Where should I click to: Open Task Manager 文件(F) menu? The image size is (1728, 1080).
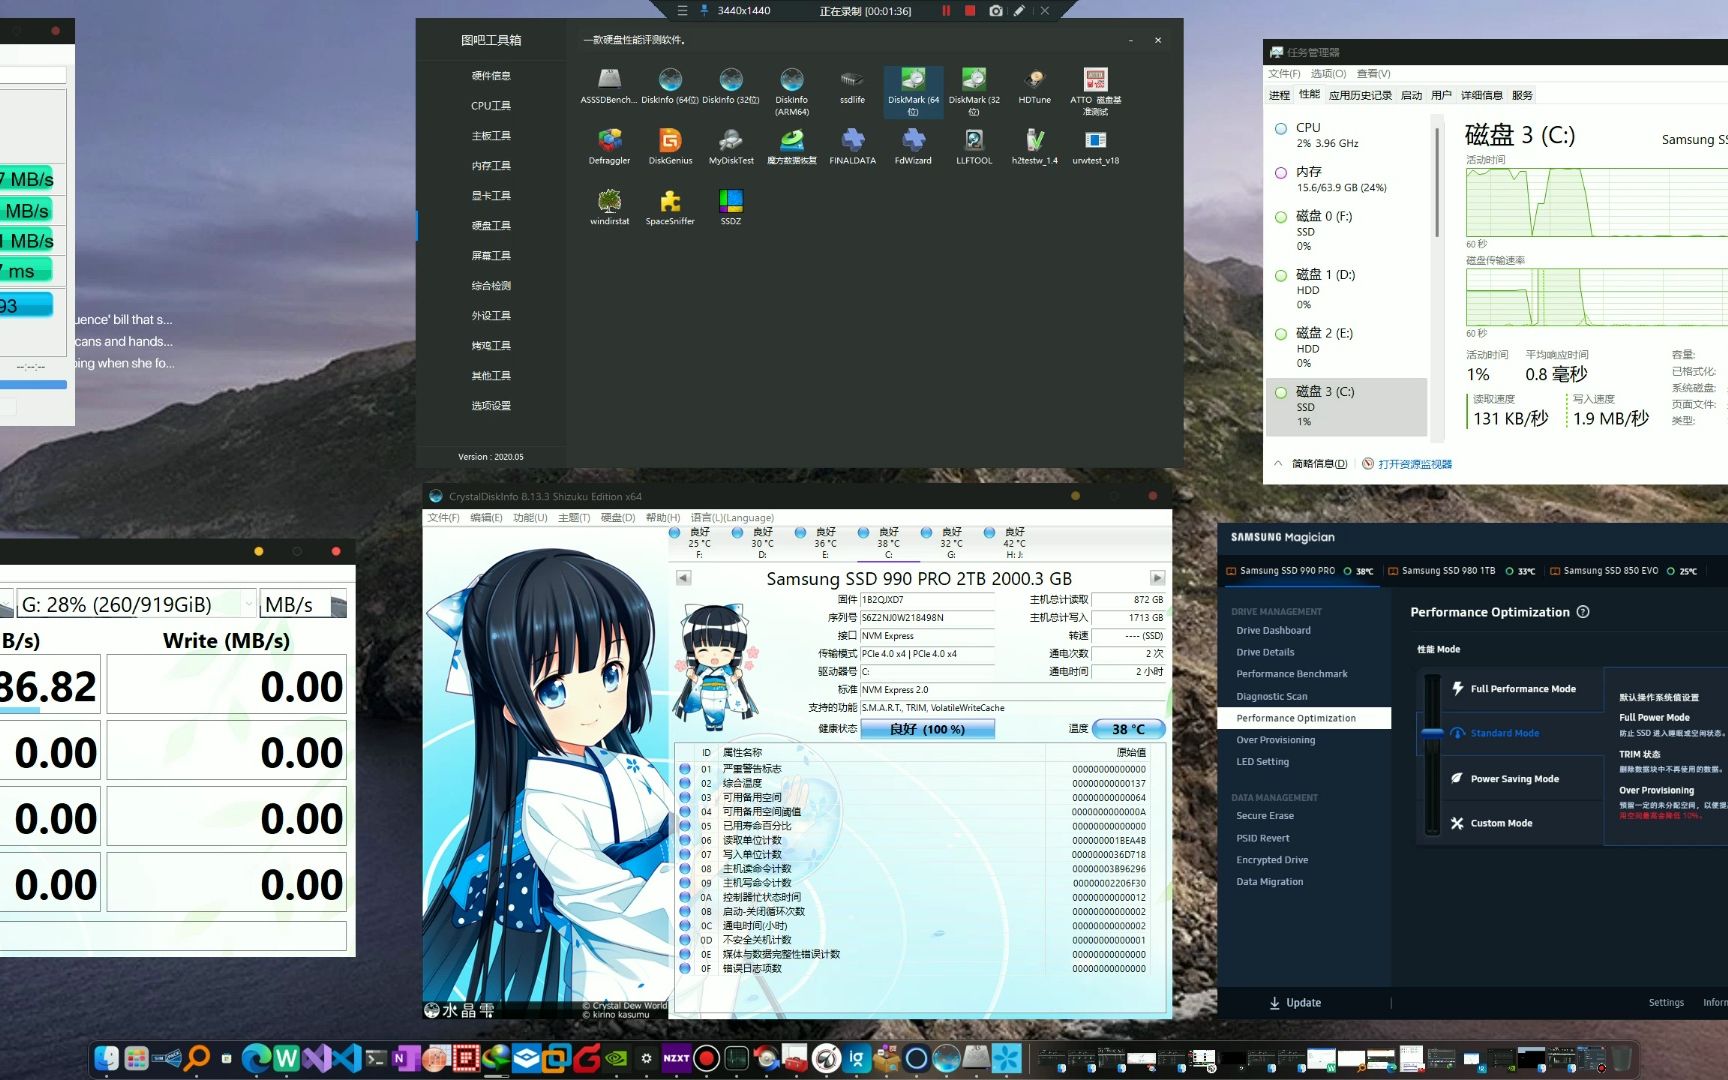[1284, 74]
